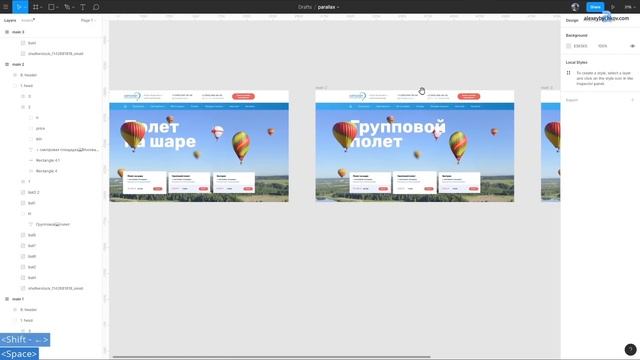Screen dimensions: 640x360
Task: Start presentation with the Present play icon
Action: pos(613,7)
